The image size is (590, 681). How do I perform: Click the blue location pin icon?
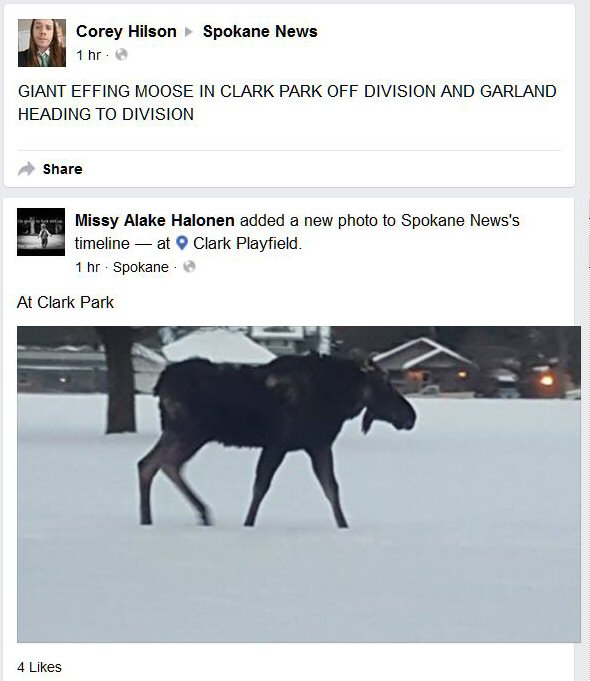tap(182, 243)
